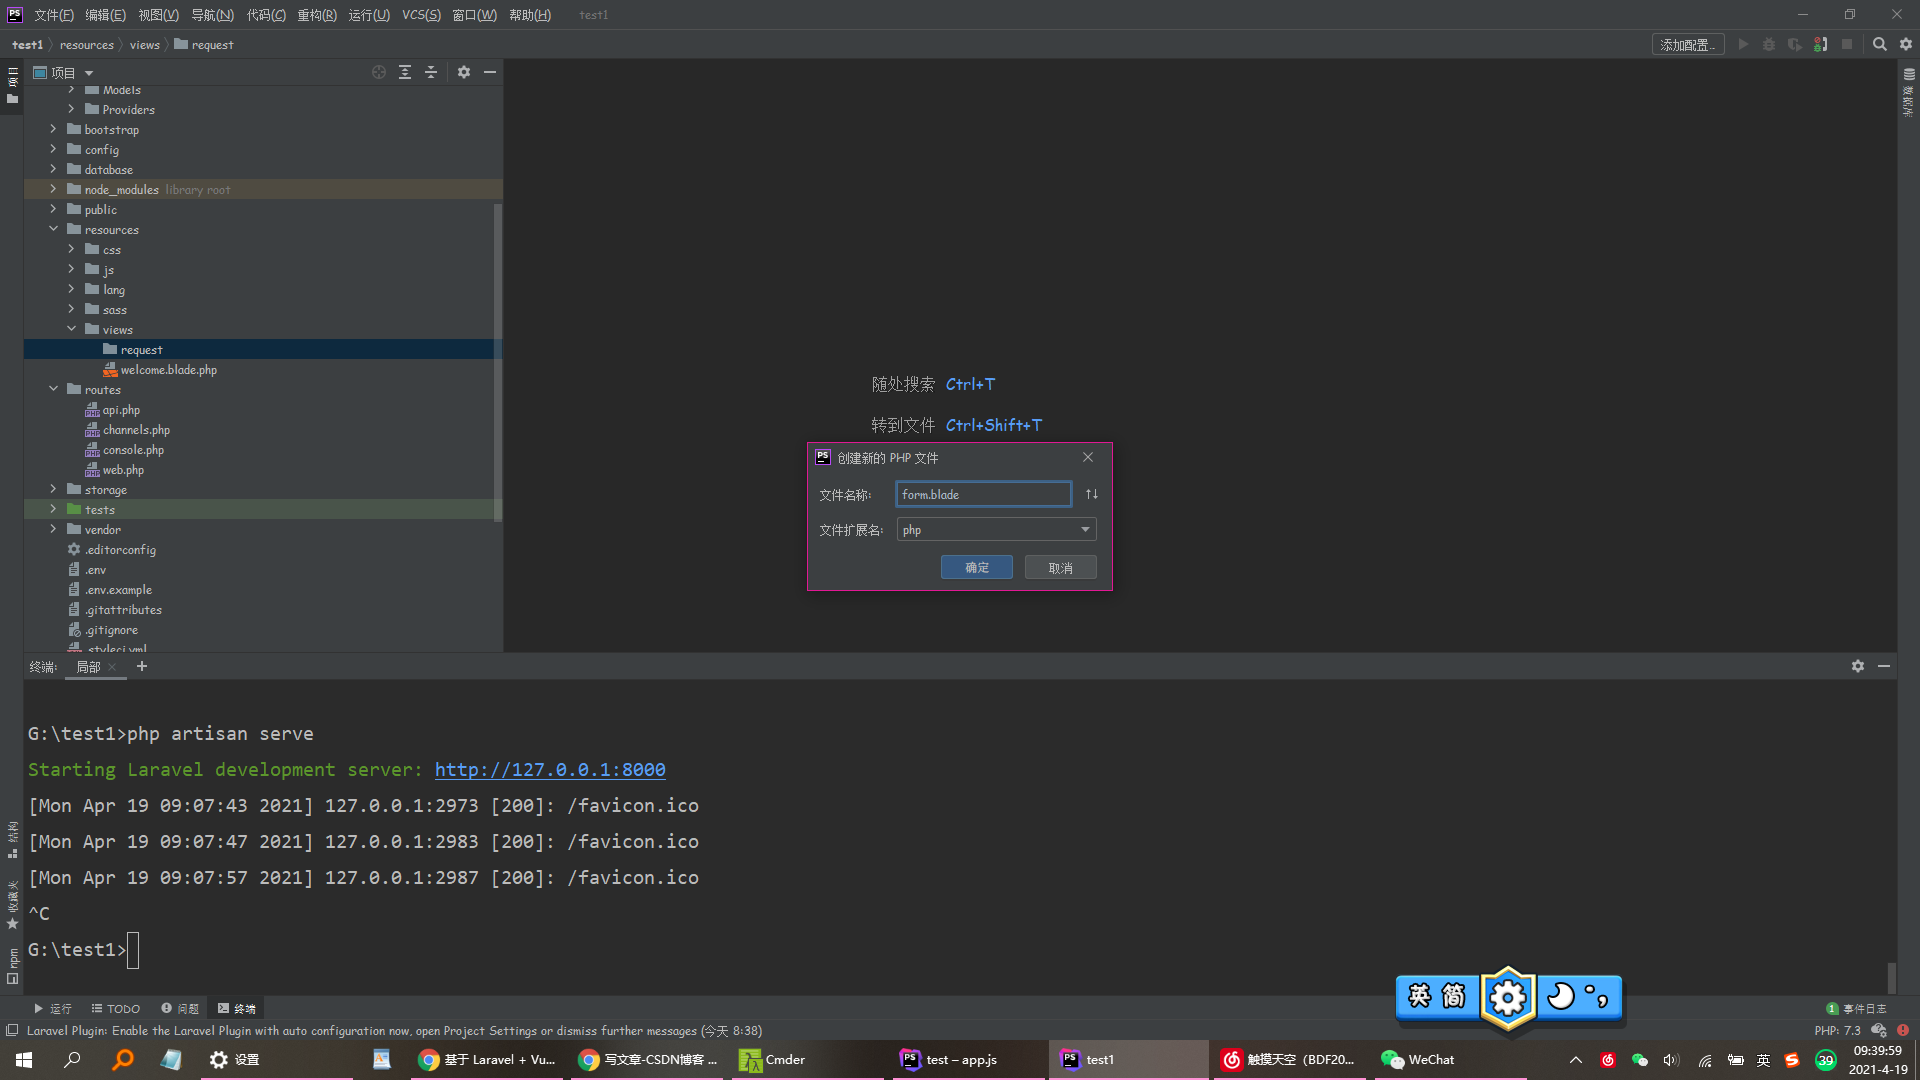Click the sort arrows icon beside filename field
This screenshot has width=1920, height=1080.
[1092, 494]
